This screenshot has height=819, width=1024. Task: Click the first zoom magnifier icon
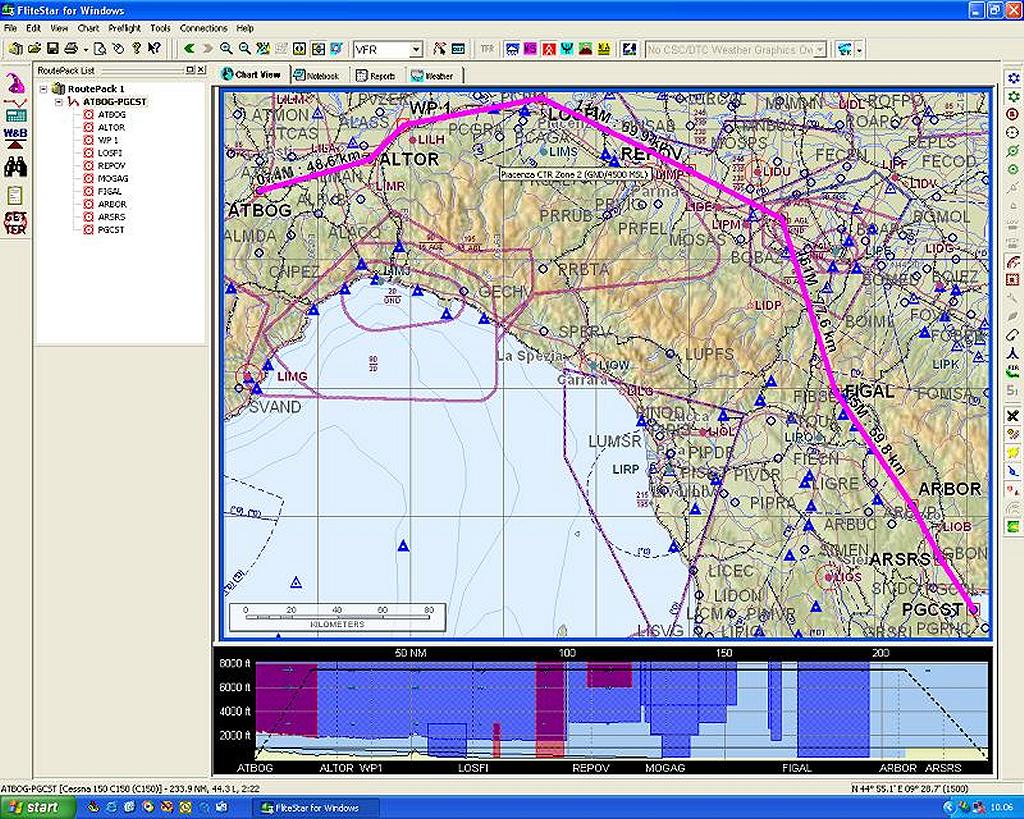click(226, 49)
